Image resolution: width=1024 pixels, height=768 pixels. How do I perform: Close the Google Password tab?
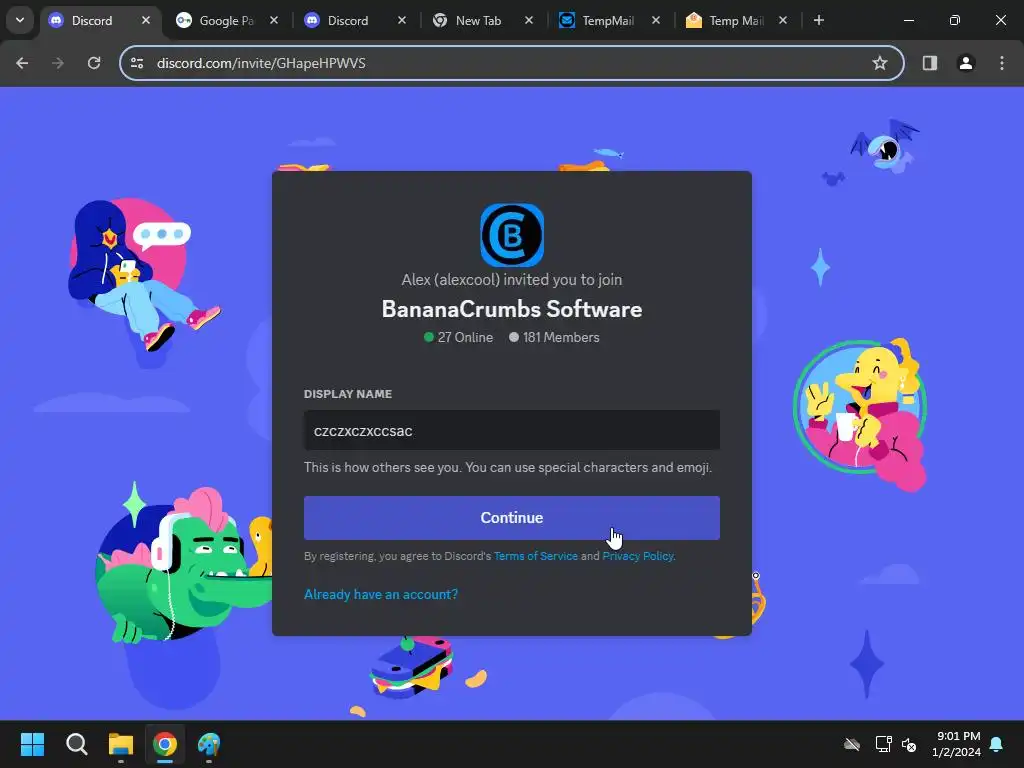[x=274, y=21]
